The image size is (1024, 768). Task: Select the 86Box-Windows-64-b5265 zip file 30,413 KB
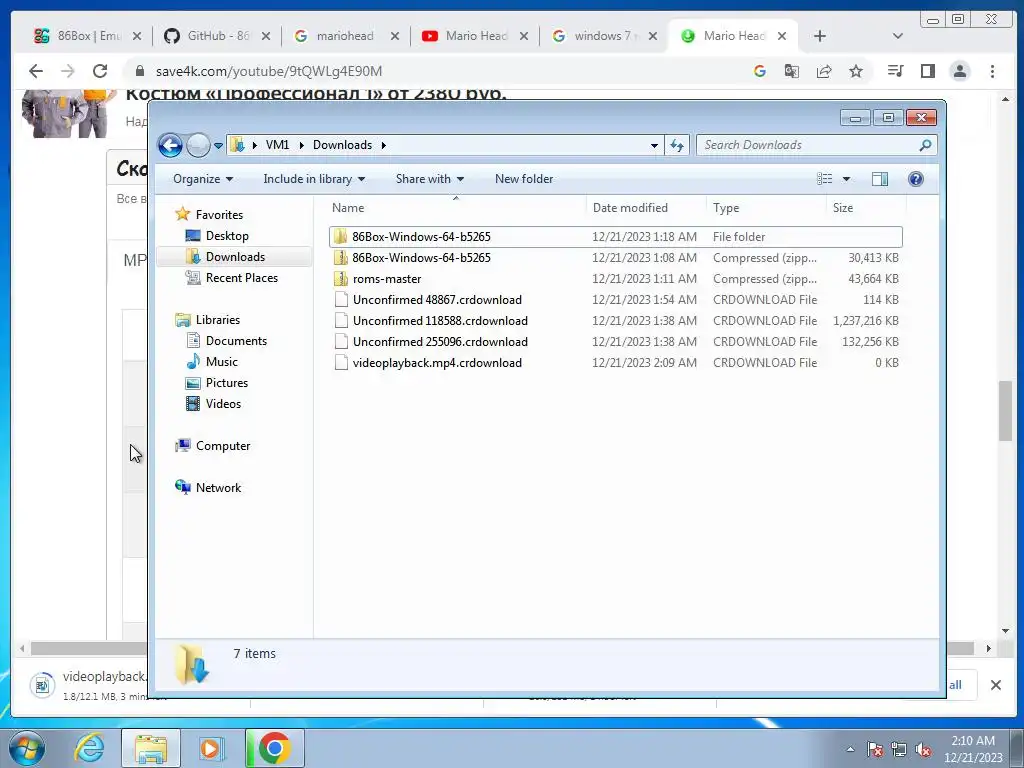[x=616, y=258]
